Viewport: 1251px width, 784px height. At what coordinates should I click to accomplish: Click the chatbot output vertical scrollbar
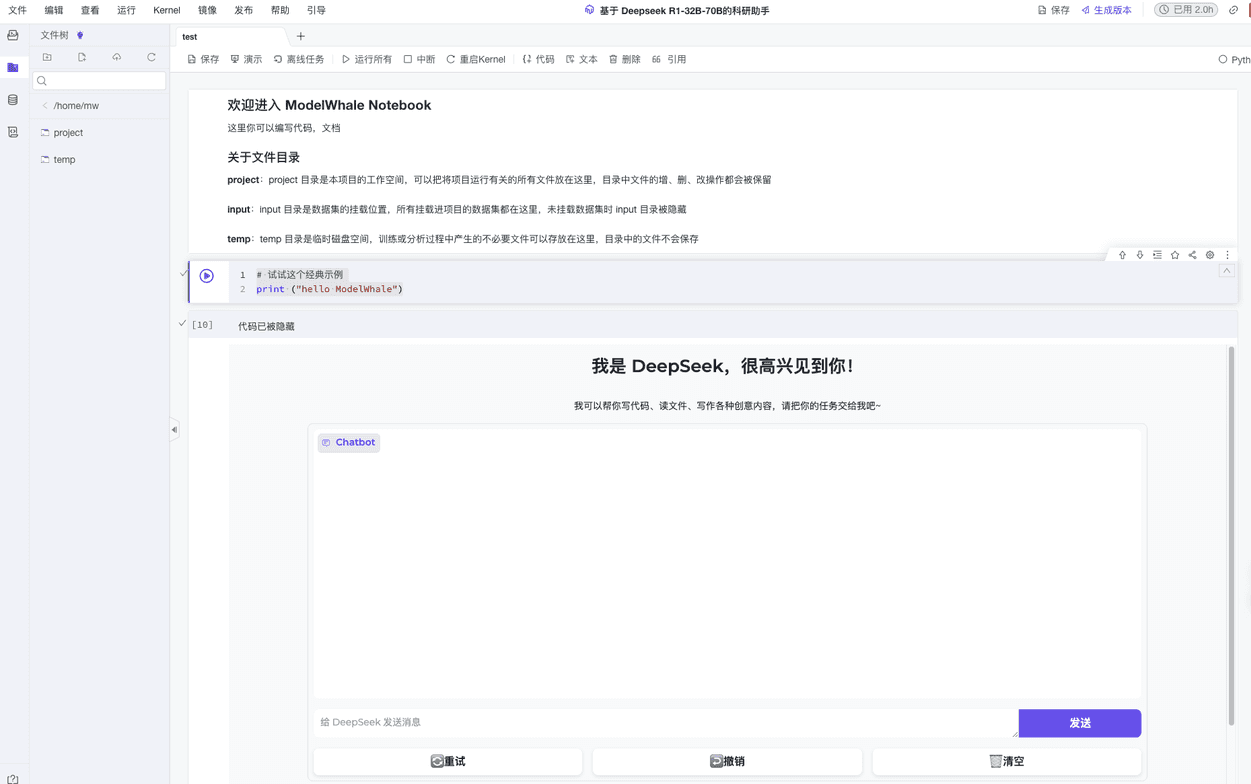pyautogui.click(x=1231, y=535)
